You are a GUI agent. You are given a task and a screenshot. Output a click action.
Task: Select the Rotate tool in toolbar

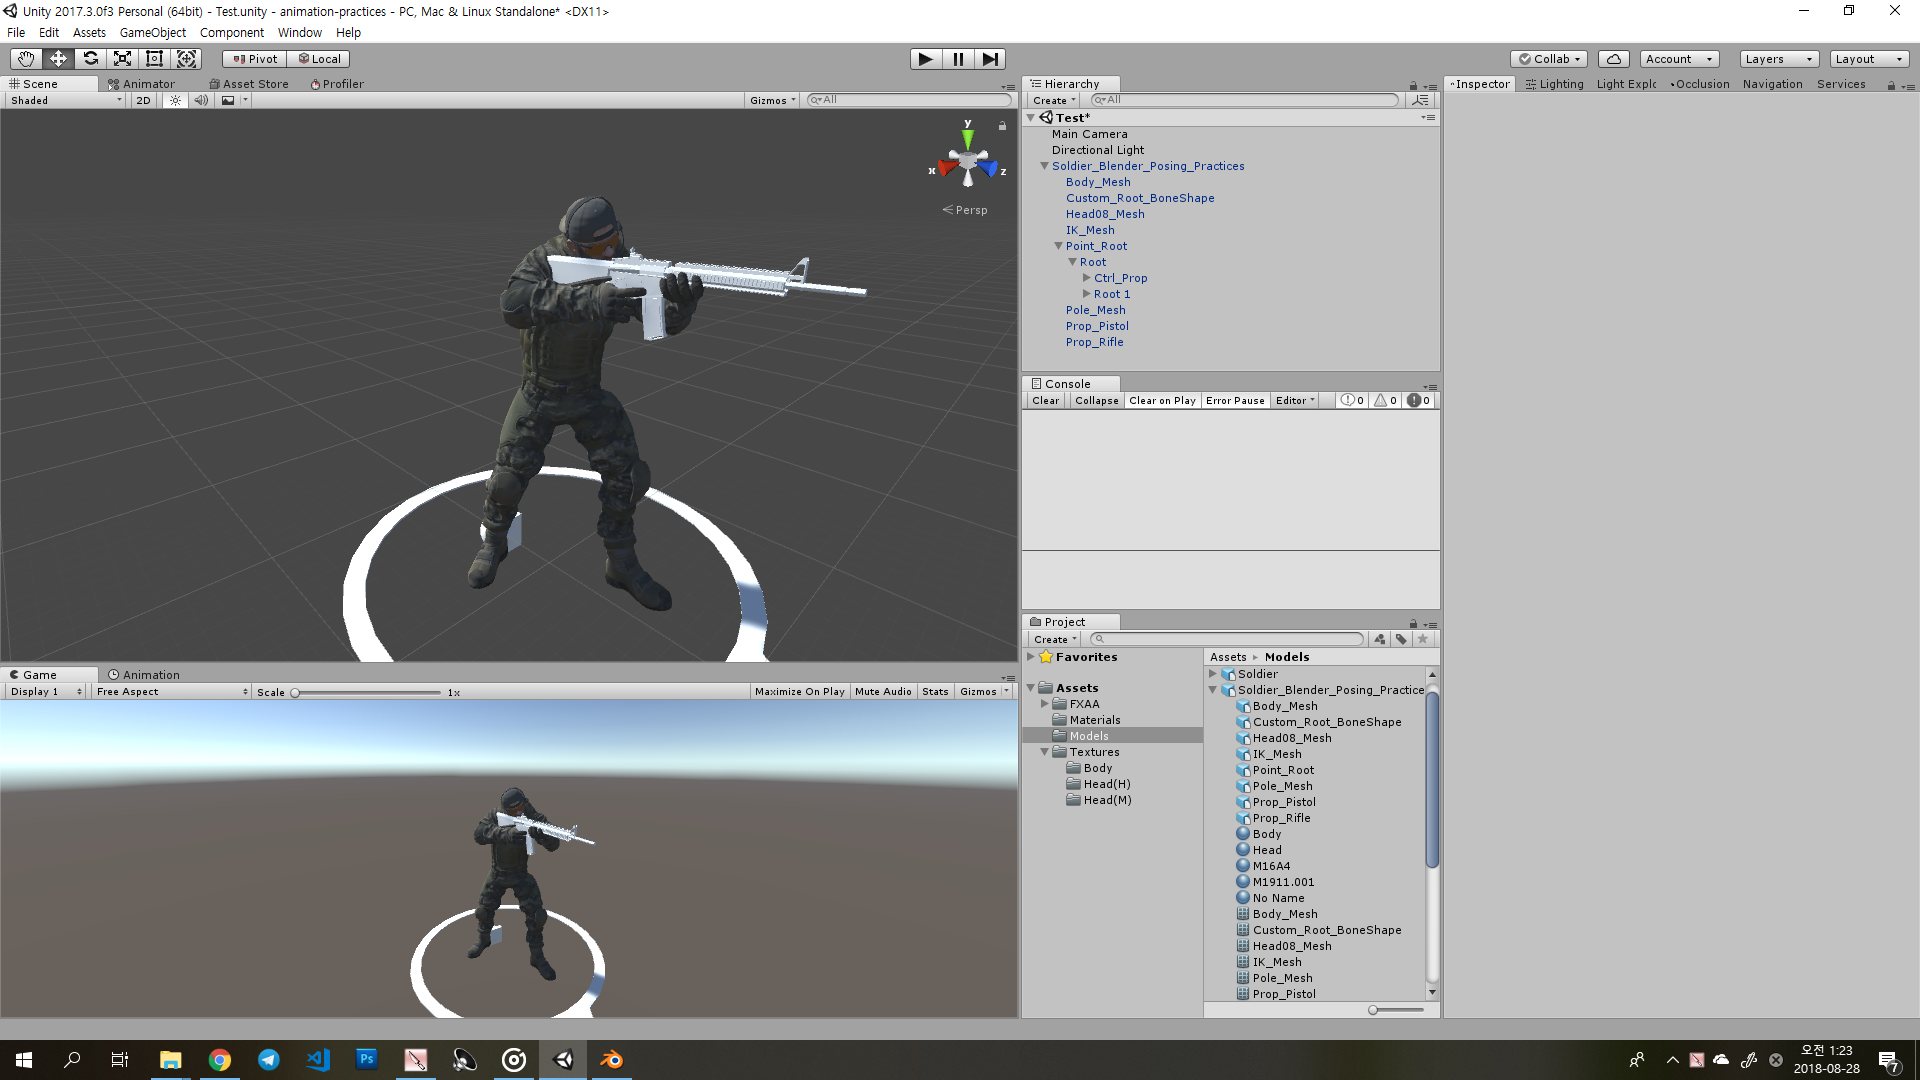point(90,59)
